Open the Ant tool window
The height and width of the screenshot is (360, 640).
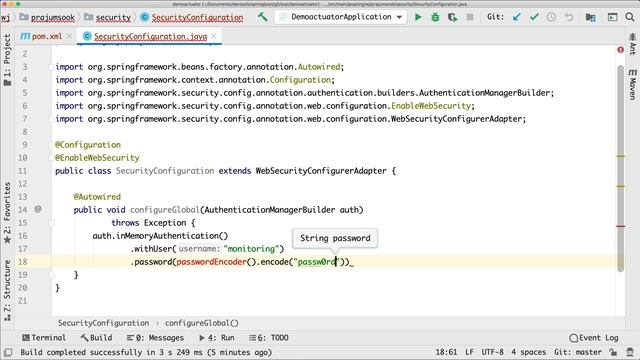[632, 44]
